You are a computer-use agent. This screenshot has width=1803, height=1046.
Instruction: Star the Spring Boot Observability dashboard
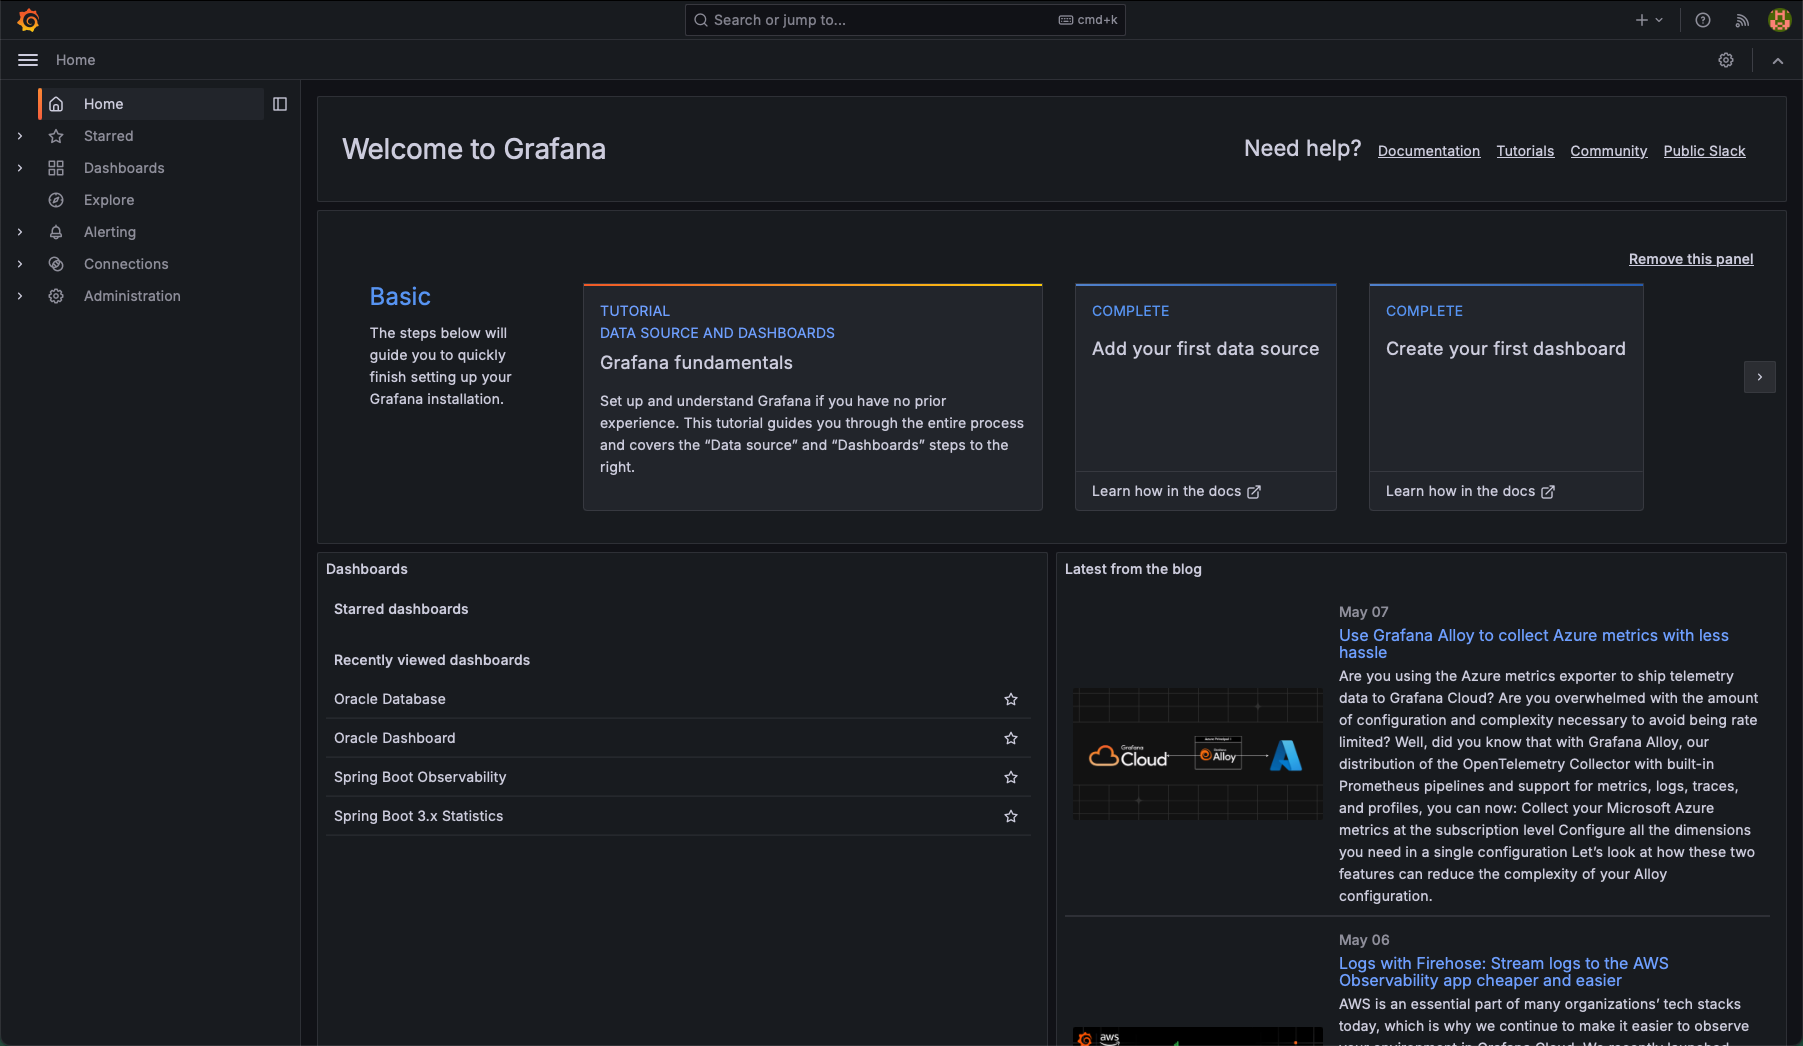pyautogui.click(x=1011, y=777)
